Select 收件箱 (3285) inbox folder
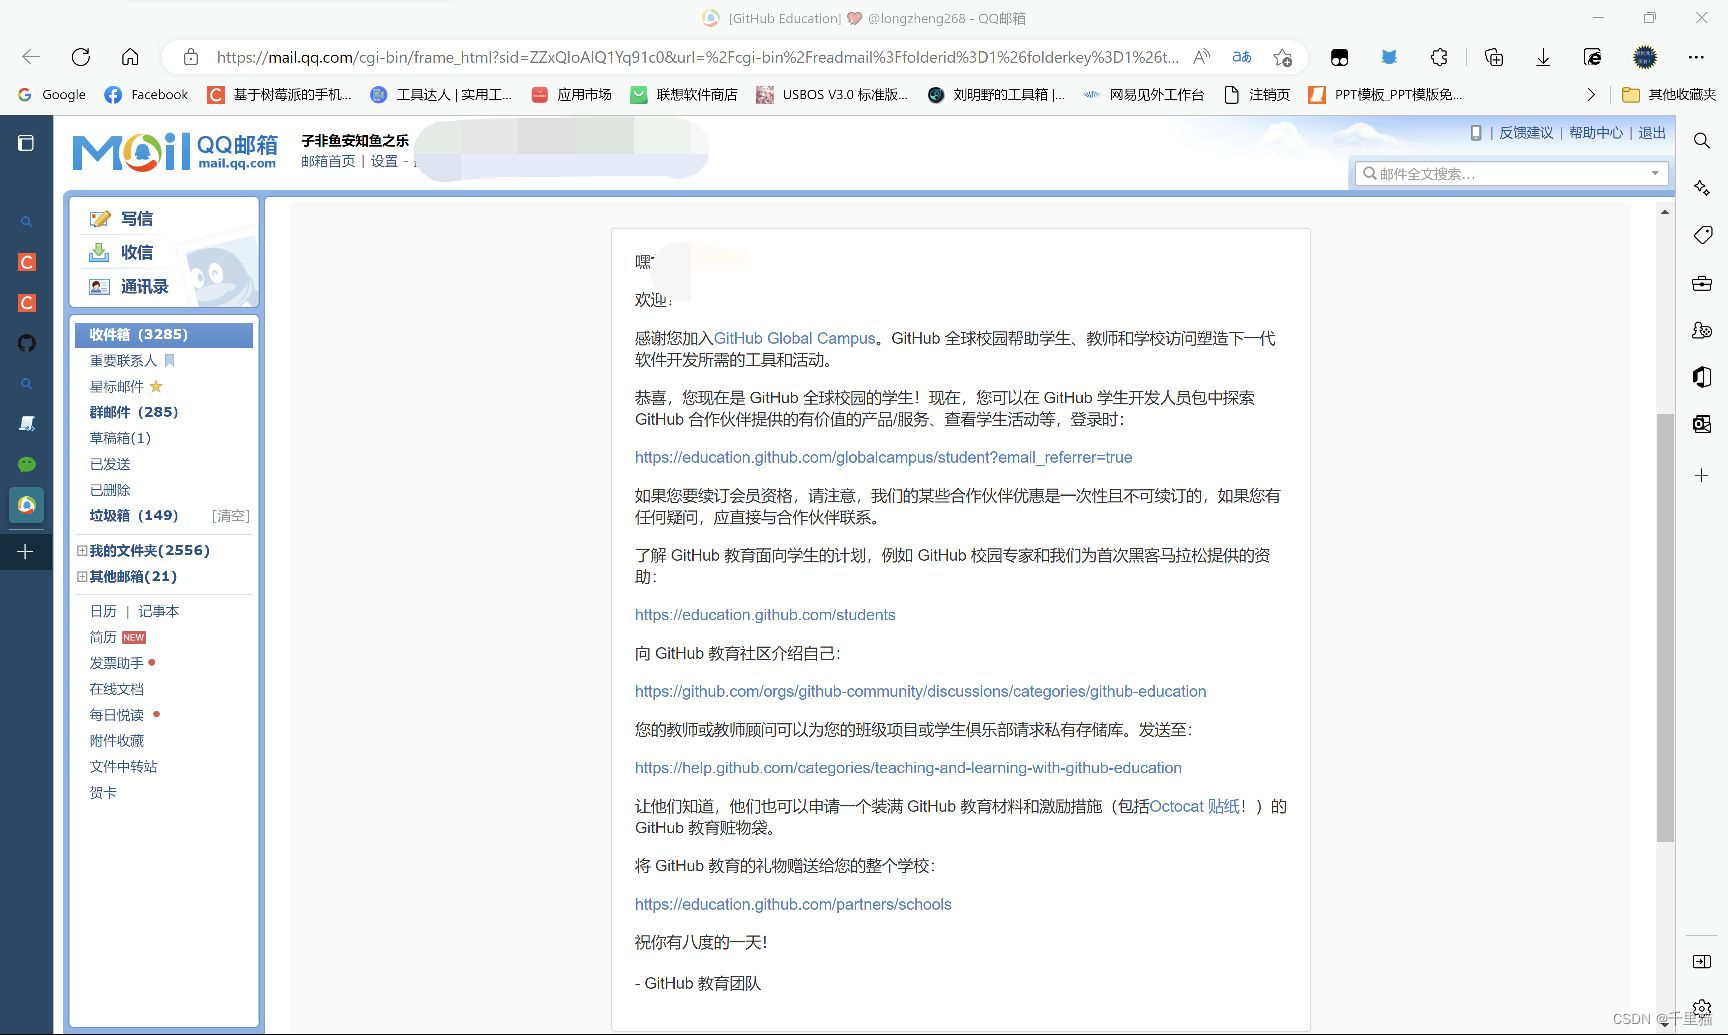1728x1035 pixels. pos(164,334)
